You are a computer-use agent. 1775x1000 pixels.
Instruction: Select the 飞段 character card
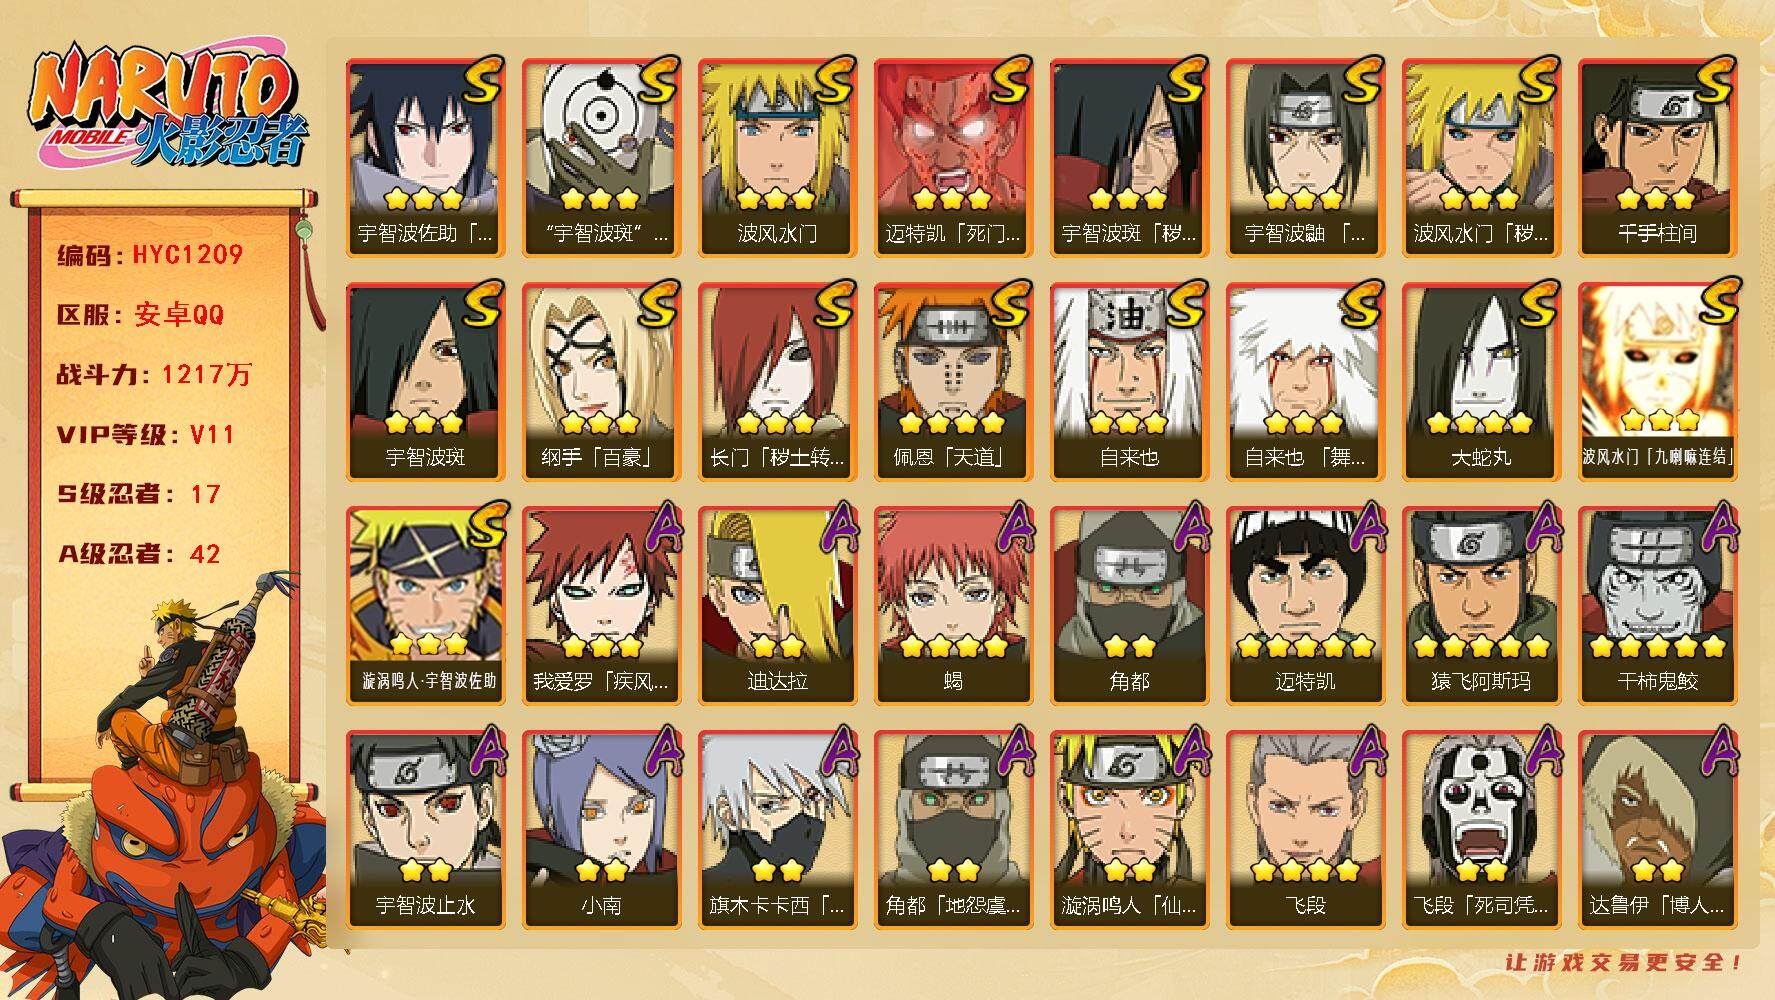pyautogui.click(x=1305, y=829)
